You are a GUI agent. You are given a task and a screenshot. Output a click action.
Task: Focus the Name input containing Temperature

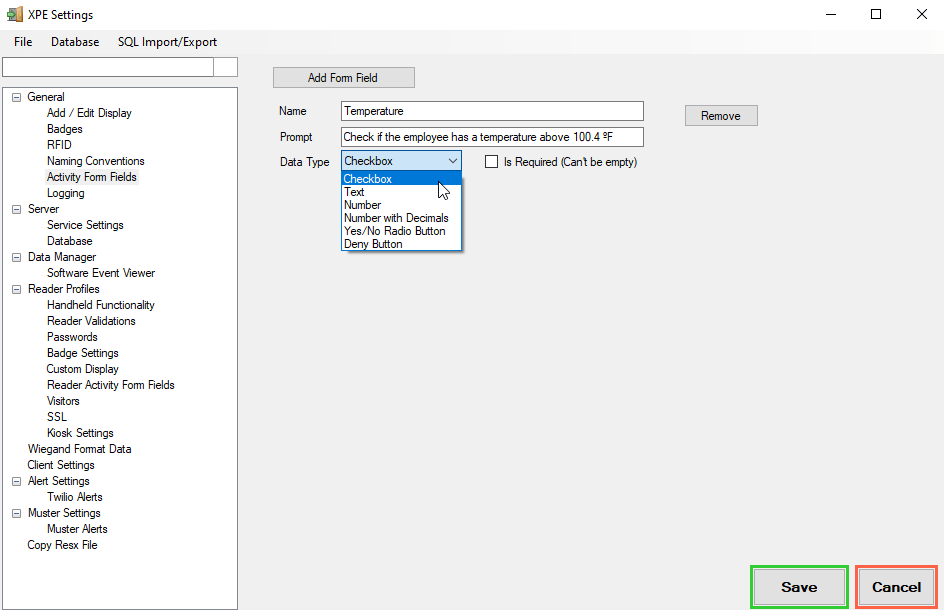click(x=492, y=111)
